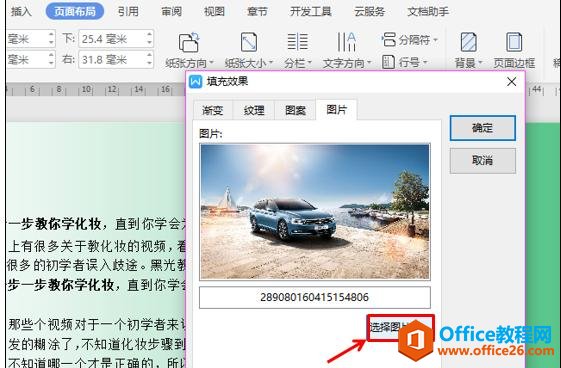Click the WPS icon in dialog title

tap(195, 82)
